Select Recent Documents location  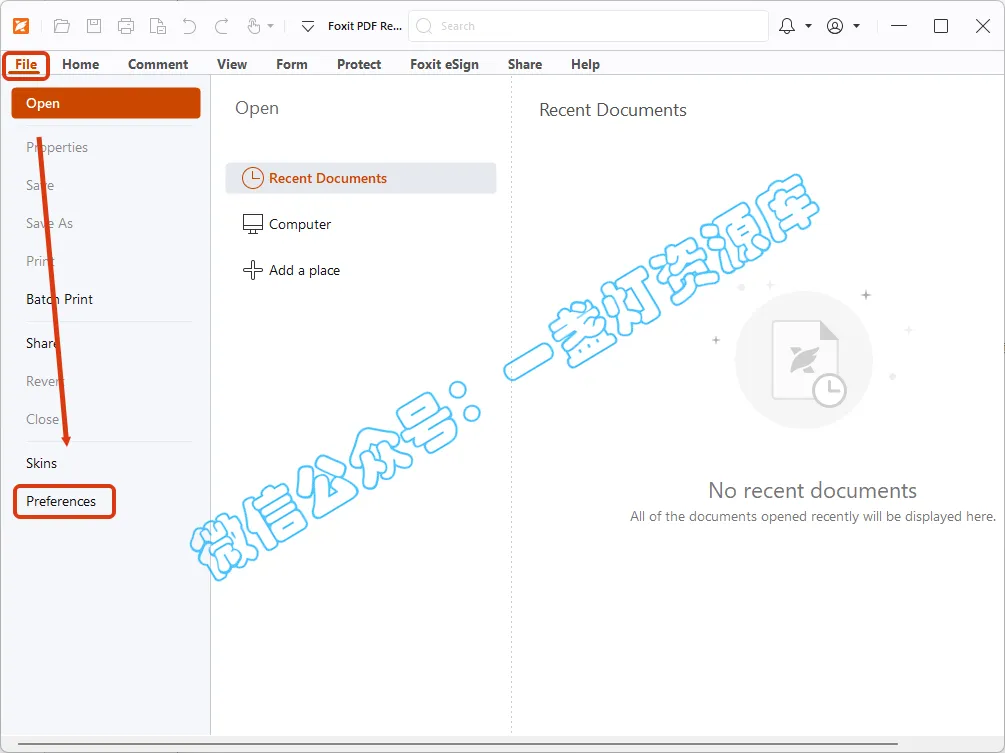tap(361, 178)
